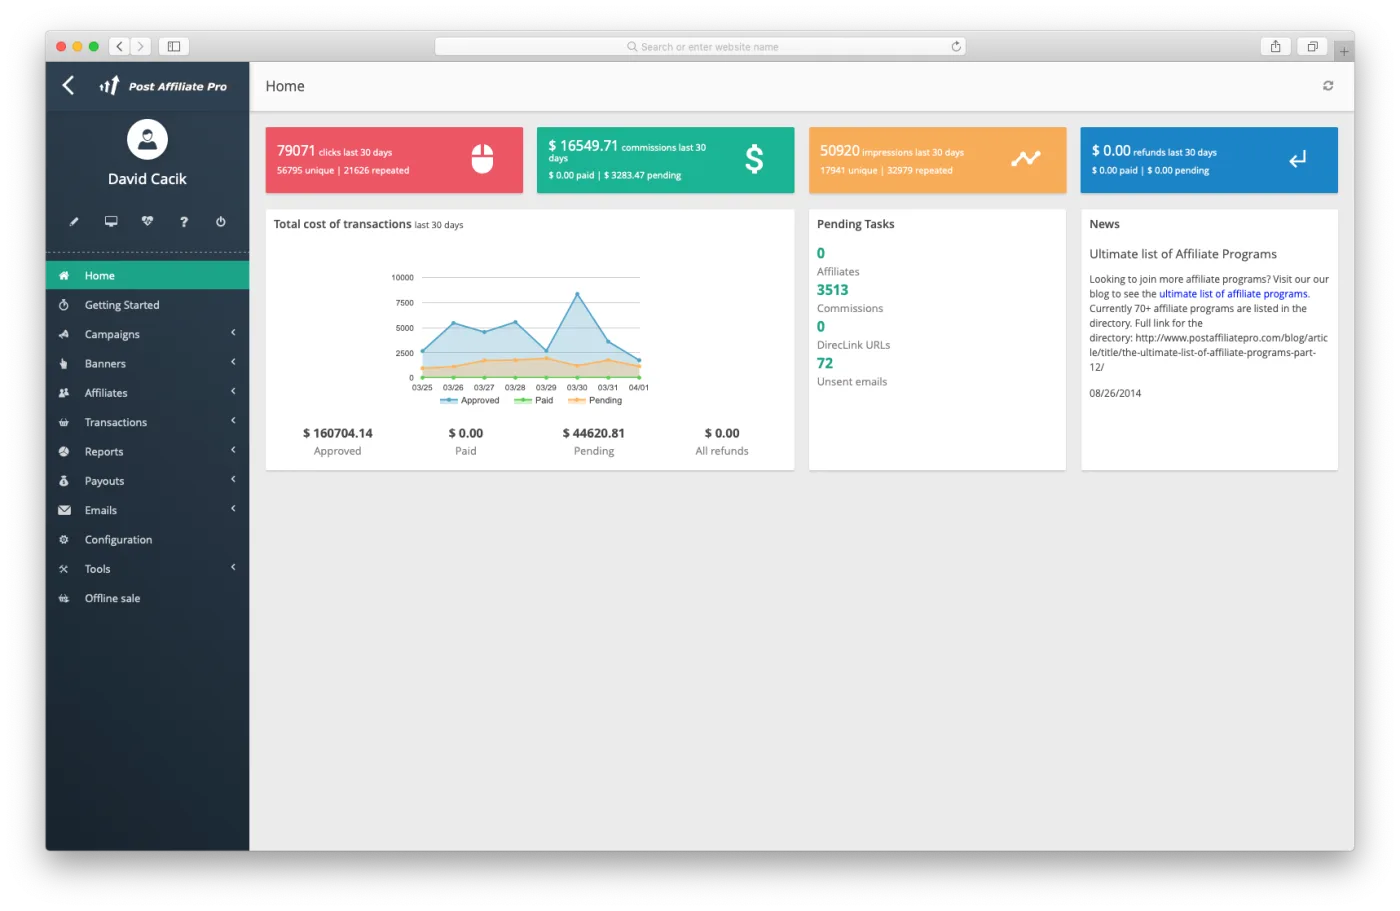The width and height of the screenshot is (1400, 911).
Task: Toggle the Pending series in chart legend
Action: [595, 400]
